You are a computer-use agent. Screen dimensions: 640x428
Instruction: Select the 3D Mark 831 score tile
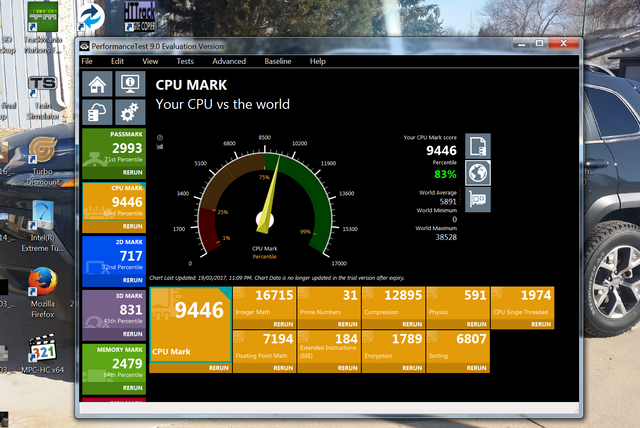[114, 310]
